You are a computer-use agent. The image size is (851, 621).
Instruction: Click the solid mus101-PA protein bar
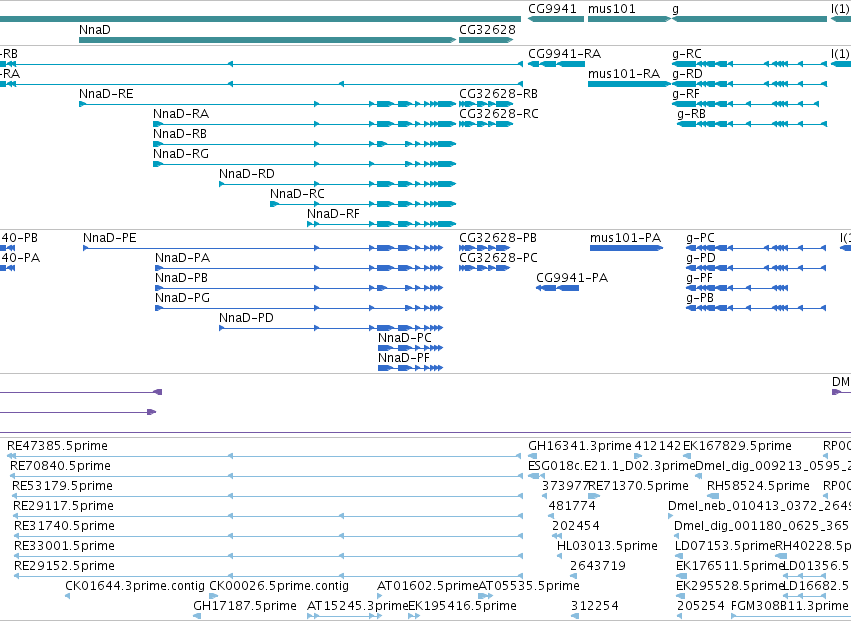(626, 248)
